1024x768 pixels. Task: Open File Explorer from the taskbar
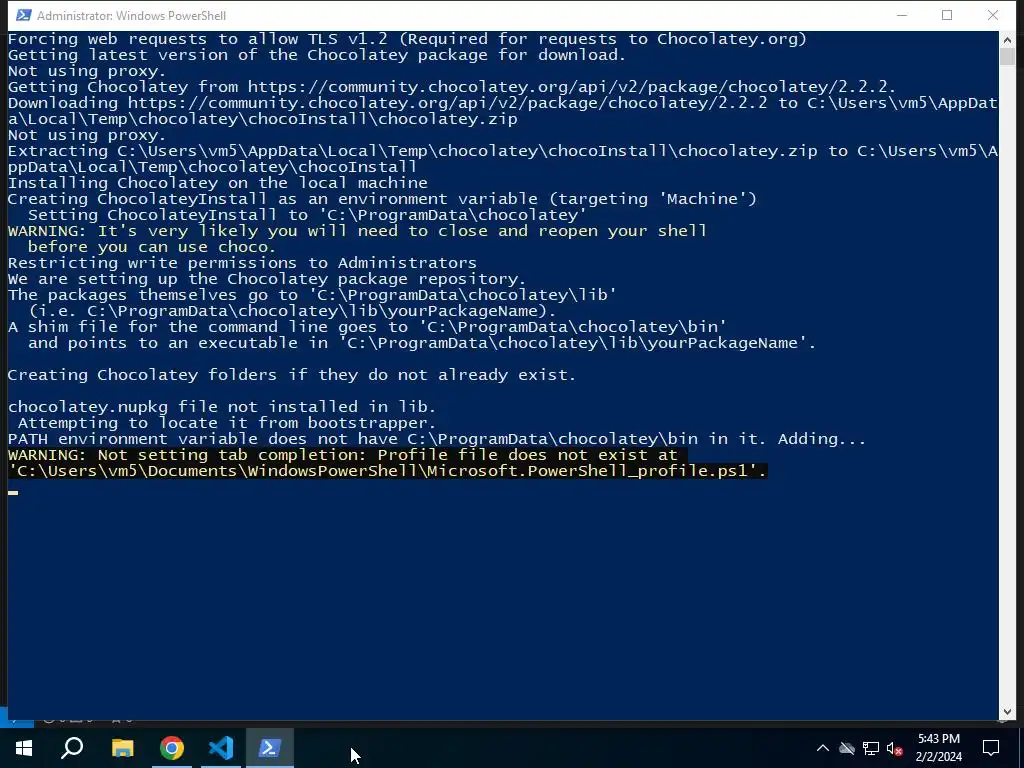point(122,748)
